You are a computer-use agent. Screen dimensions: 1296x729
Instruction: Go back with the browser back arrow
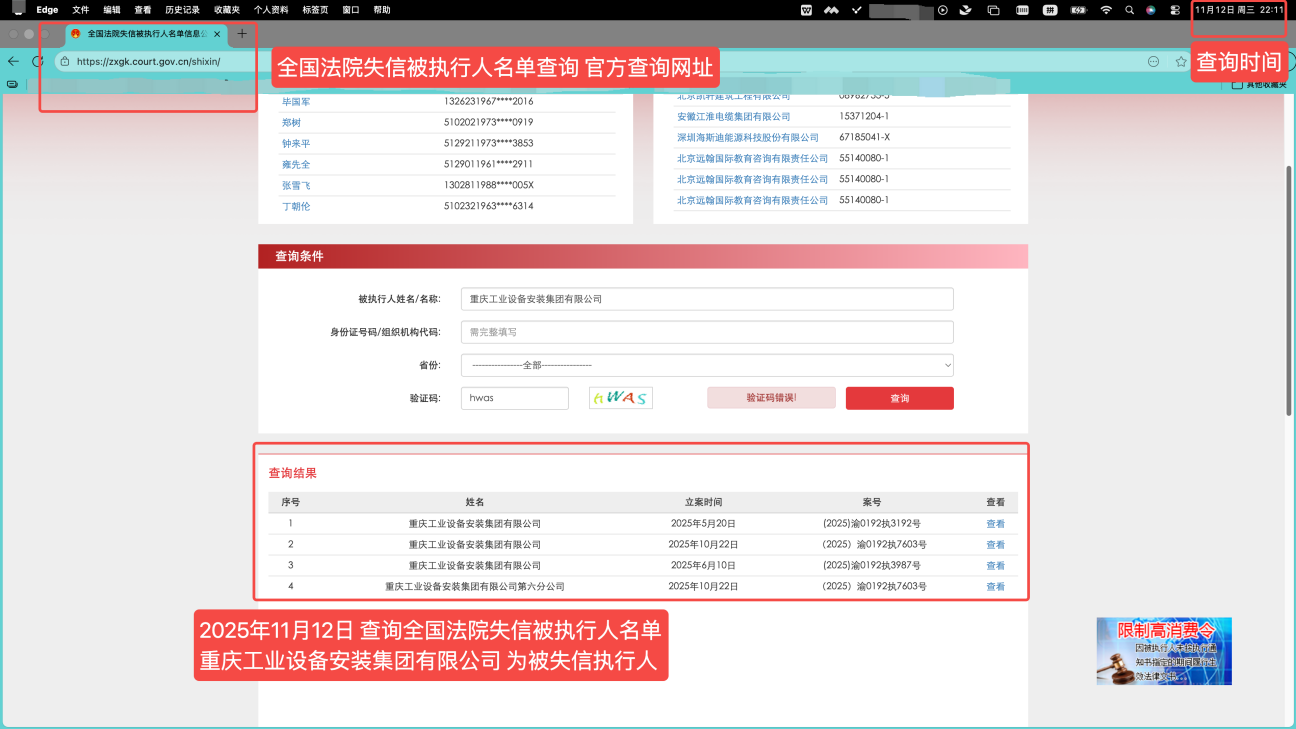coord(13,61)
